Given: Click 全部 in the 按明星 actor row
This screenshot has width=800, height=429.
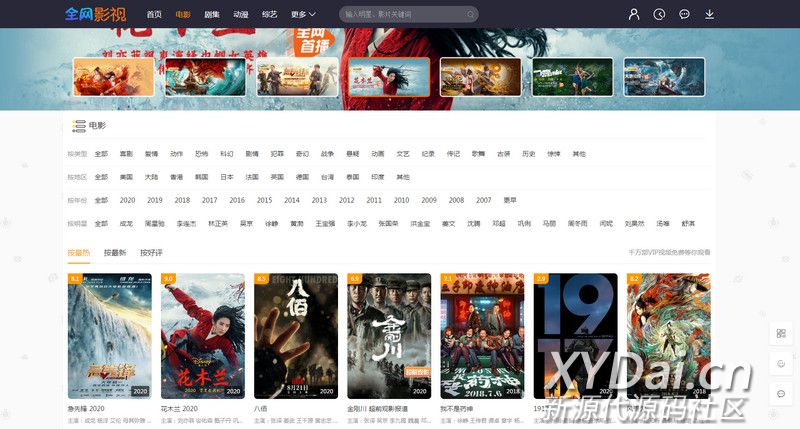Looking at the screenshot, I should pyautogui.click(x=101, y=223).
